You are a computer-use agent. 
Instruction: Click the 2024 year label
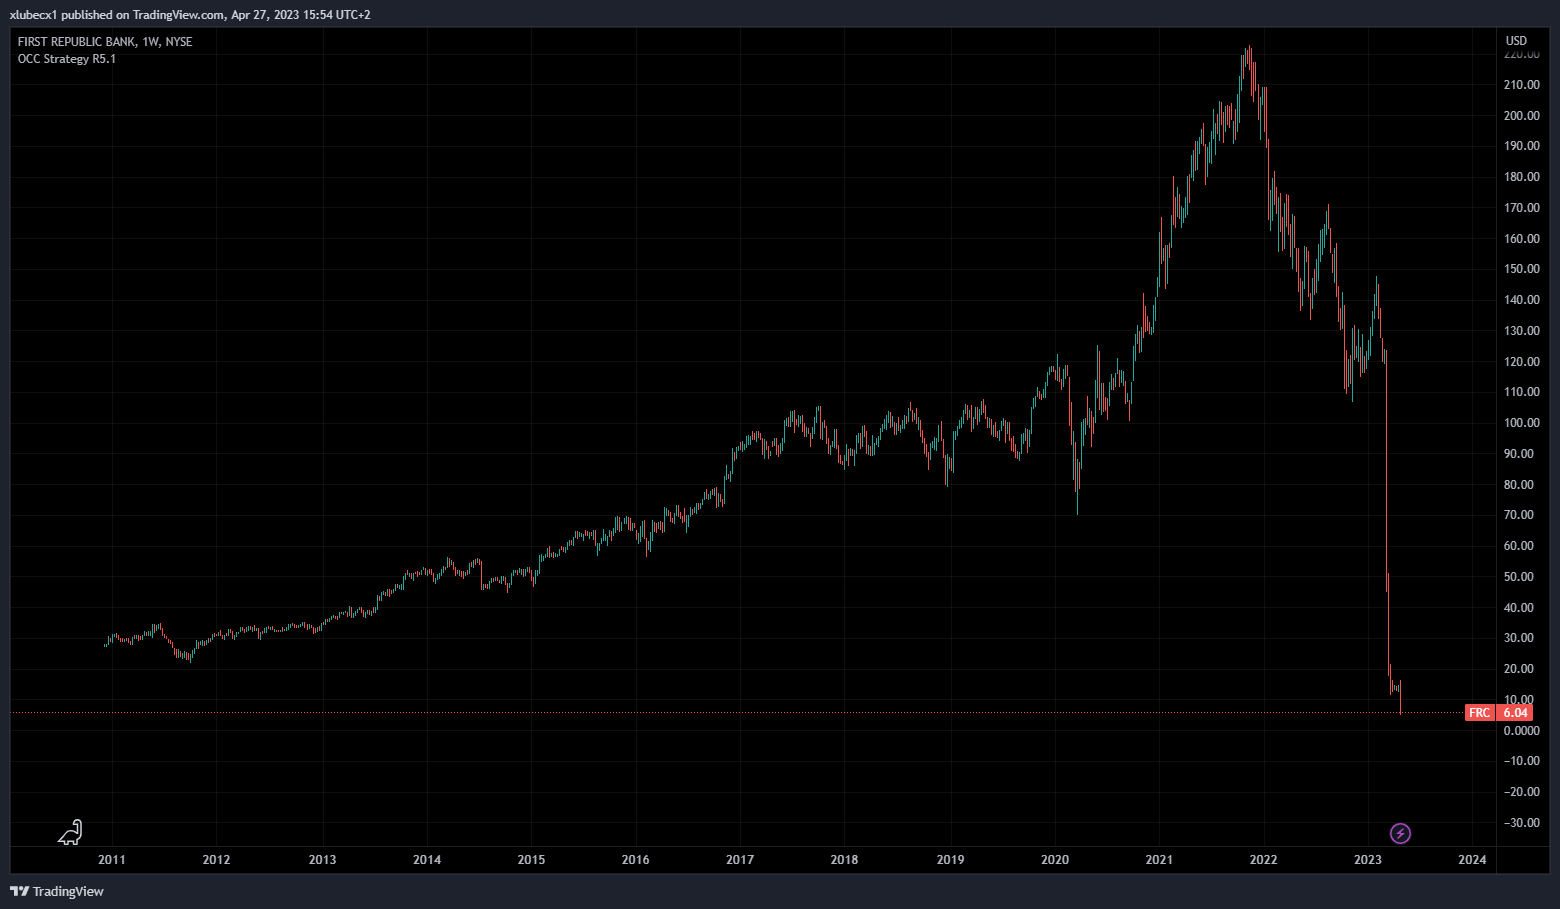[1472, 860]
